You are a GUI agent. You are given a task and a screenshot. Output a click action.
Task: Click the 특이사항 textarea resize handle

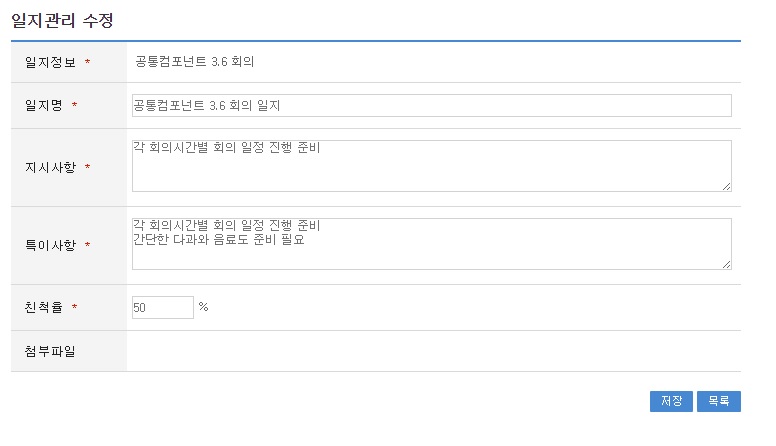point(727,264)
